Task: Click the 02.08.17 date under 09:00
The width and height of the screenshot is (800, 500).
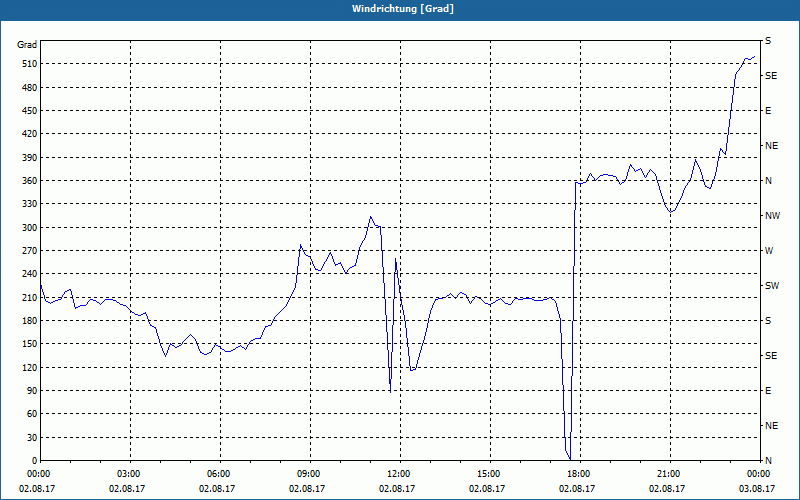Action: coord(307,489)
